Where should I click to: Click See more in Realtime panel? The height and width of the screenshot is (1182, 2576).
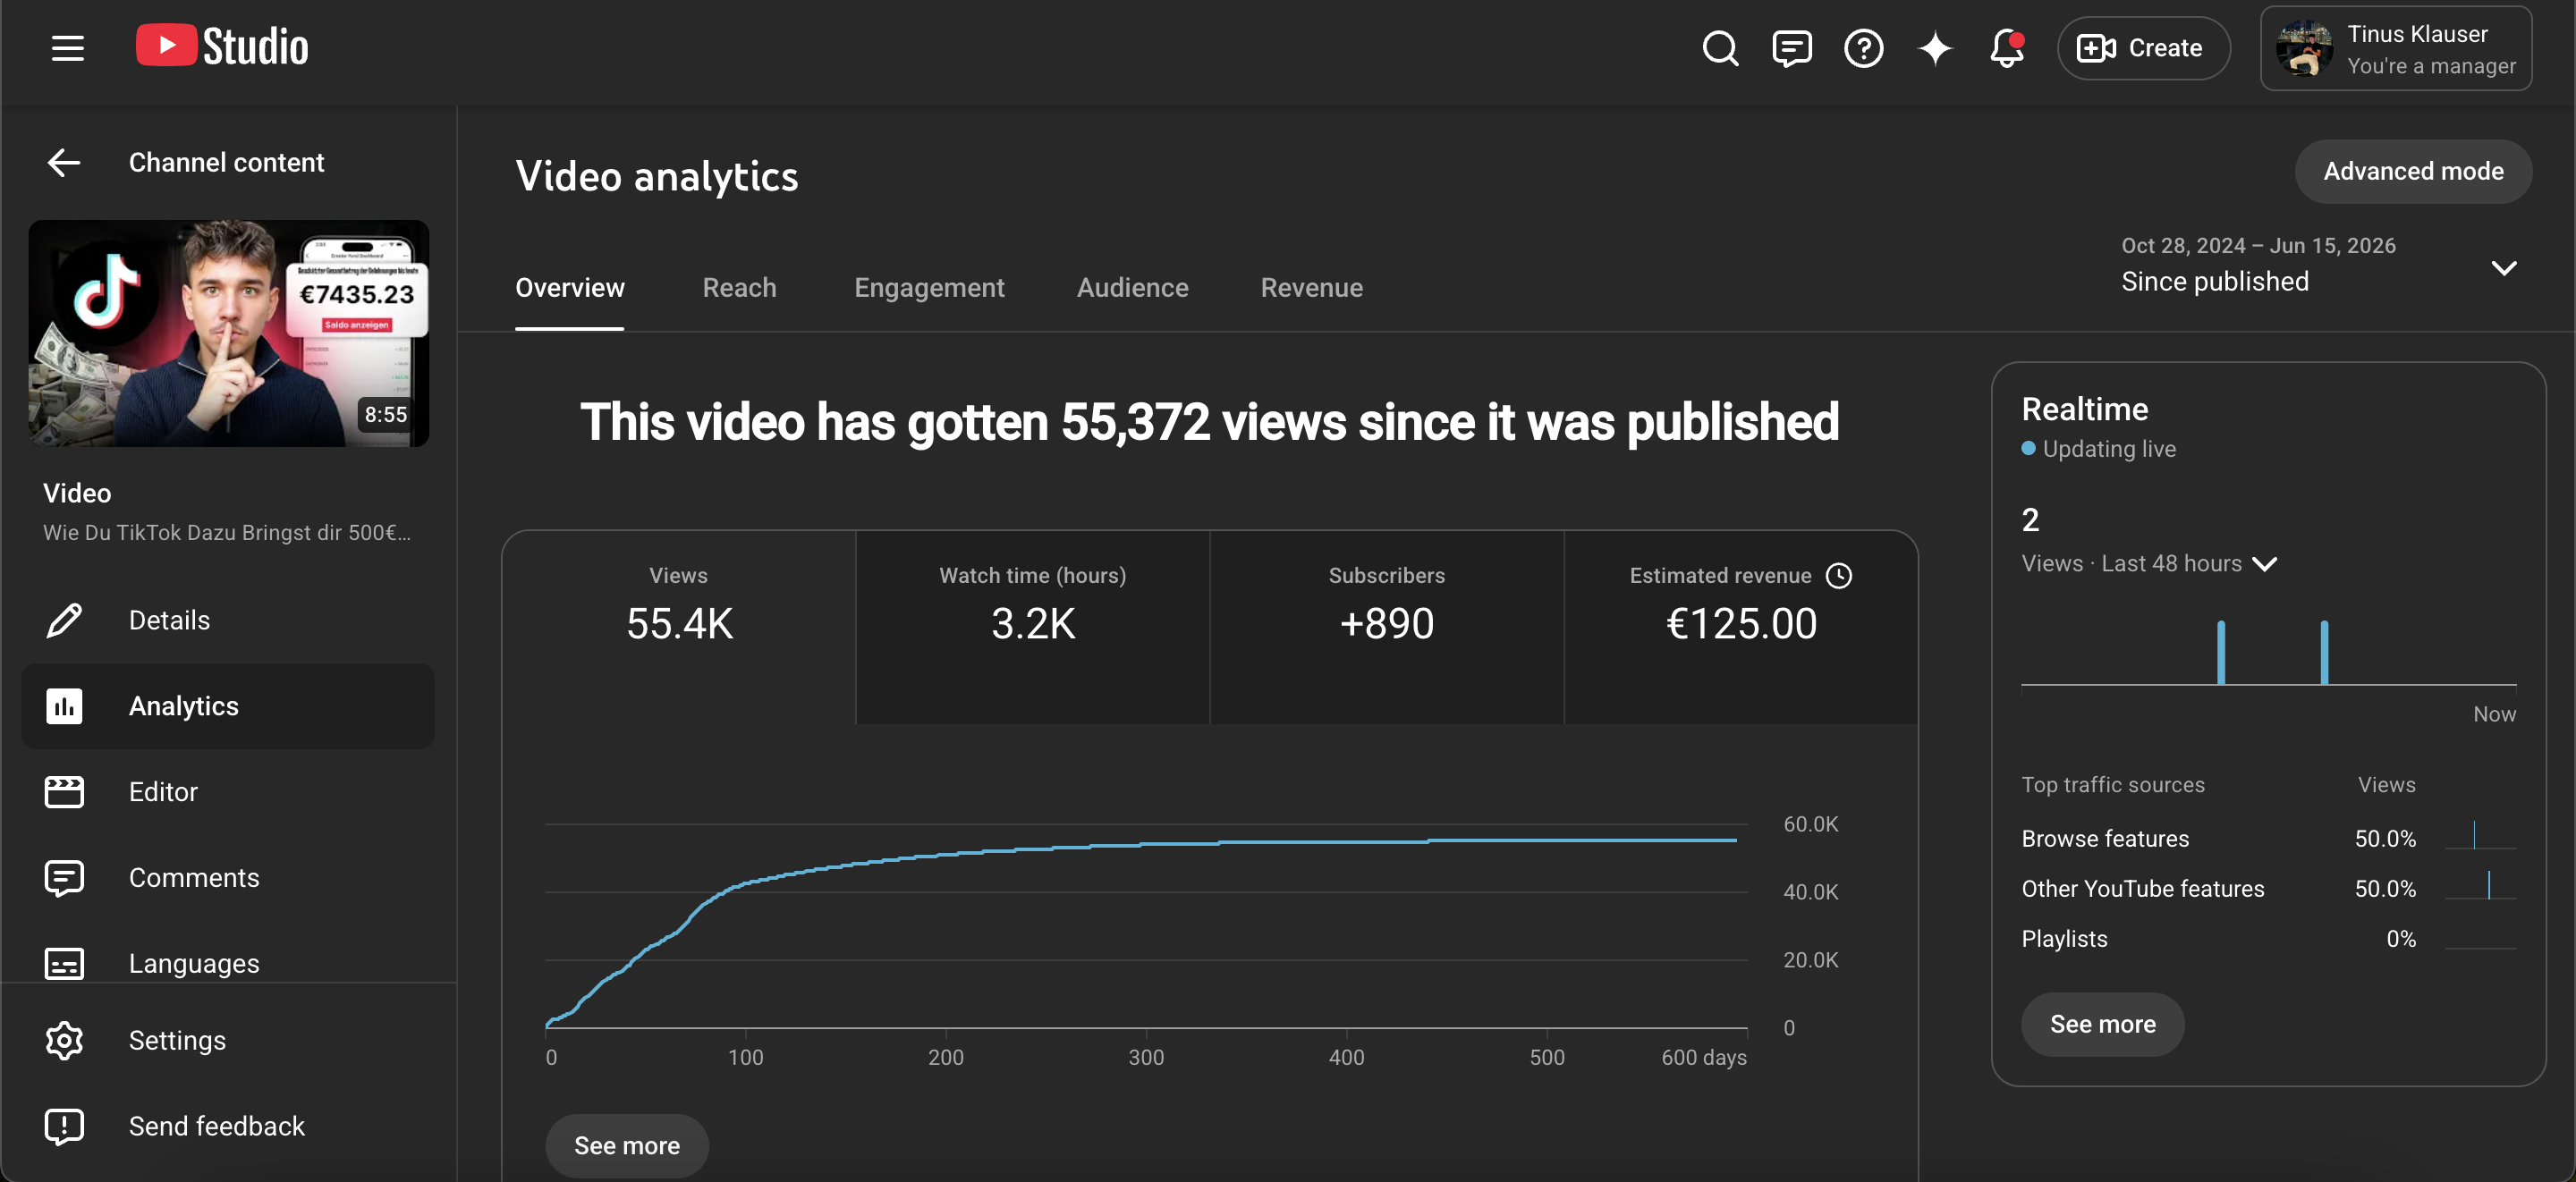point(2102,1024)
